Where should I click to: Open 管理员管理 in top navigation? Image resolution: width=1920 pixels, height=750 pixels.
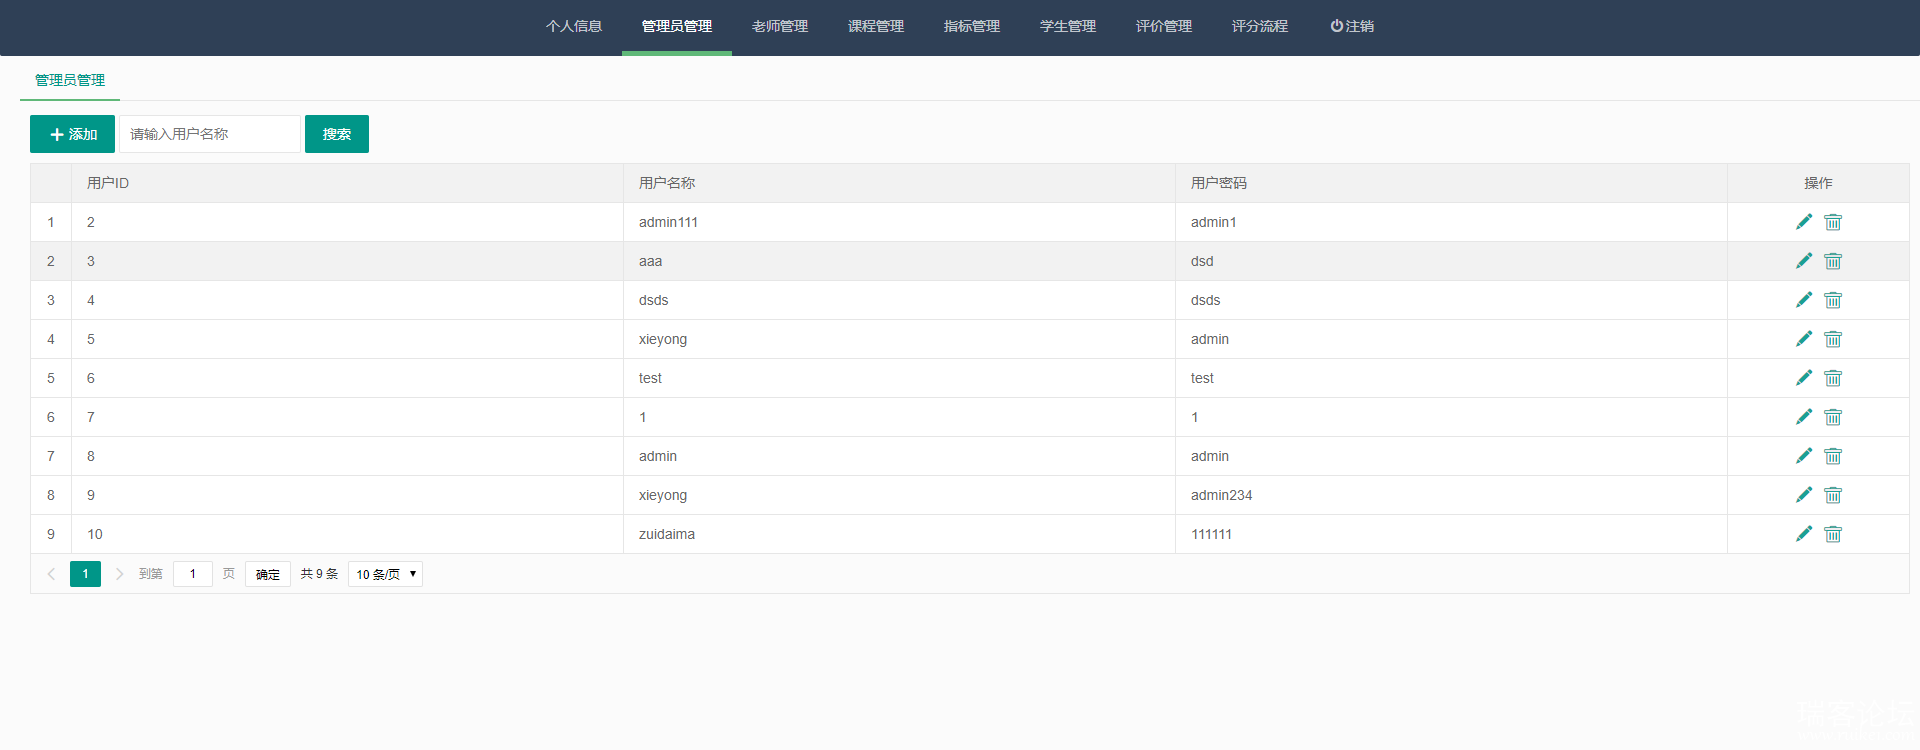[677, 26]
